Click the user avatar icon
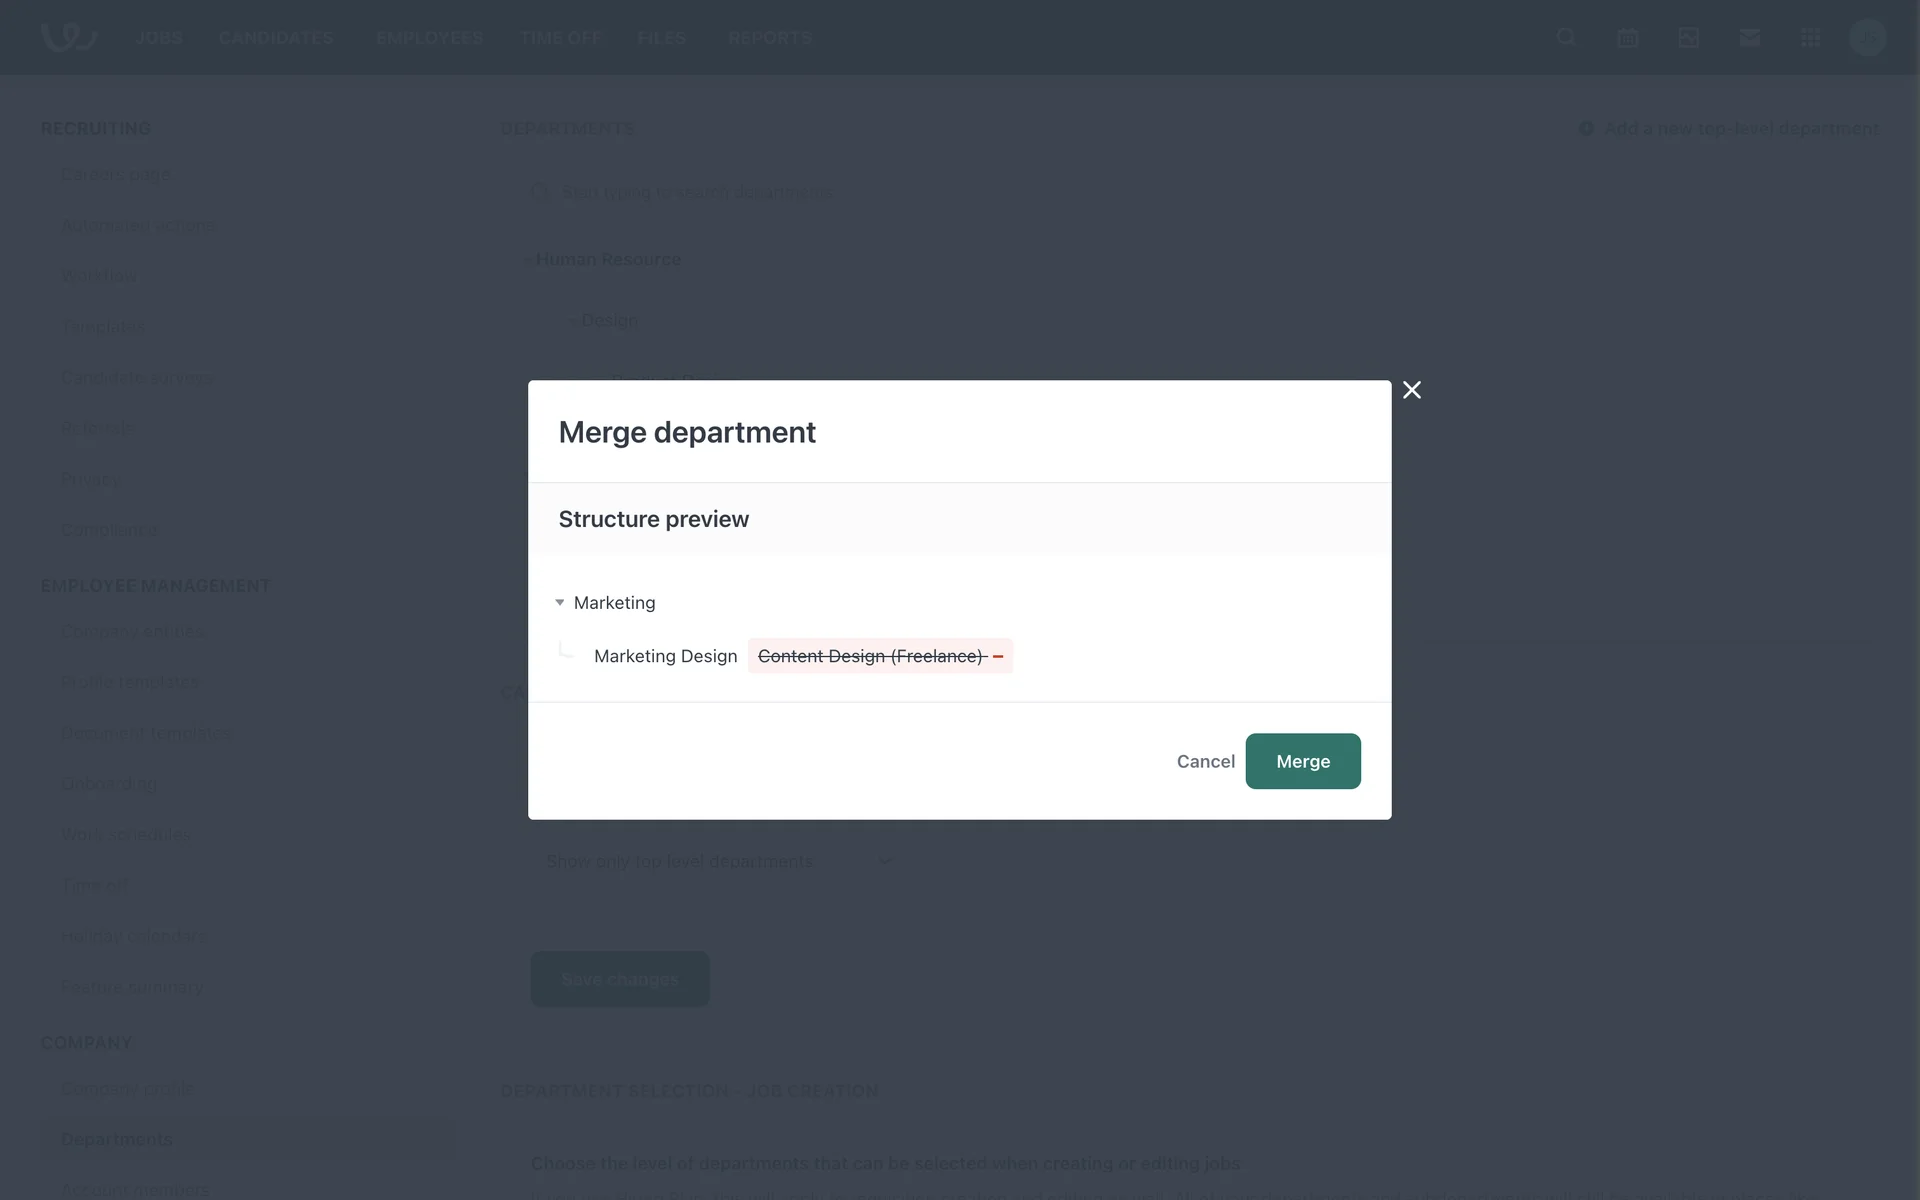The height and width of the screenshot is (1200, 1920). tap(1867, 38)
